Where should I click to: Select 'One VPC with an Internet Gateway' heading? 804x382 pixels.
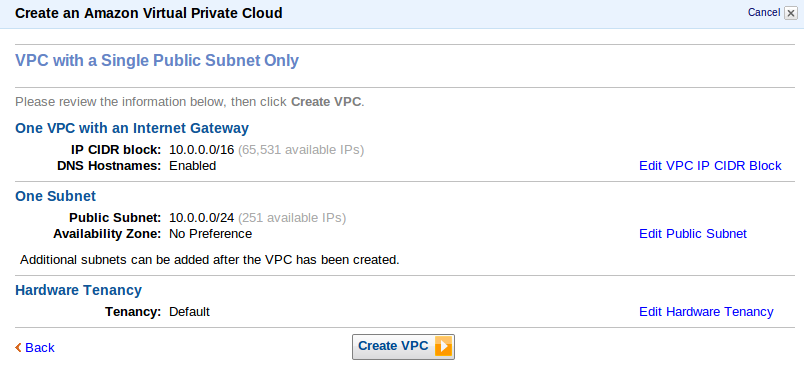[132, 128]
